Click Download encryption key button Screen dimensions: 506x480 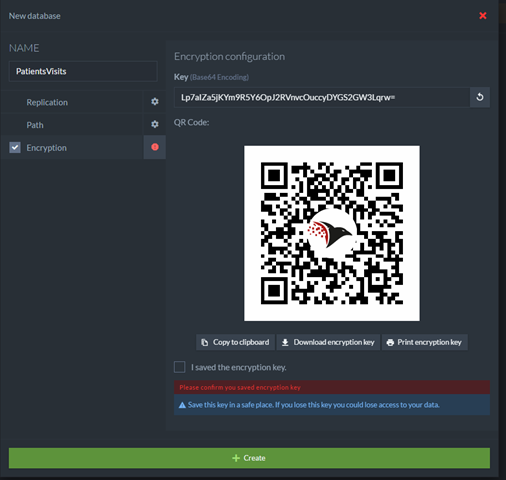328,342
